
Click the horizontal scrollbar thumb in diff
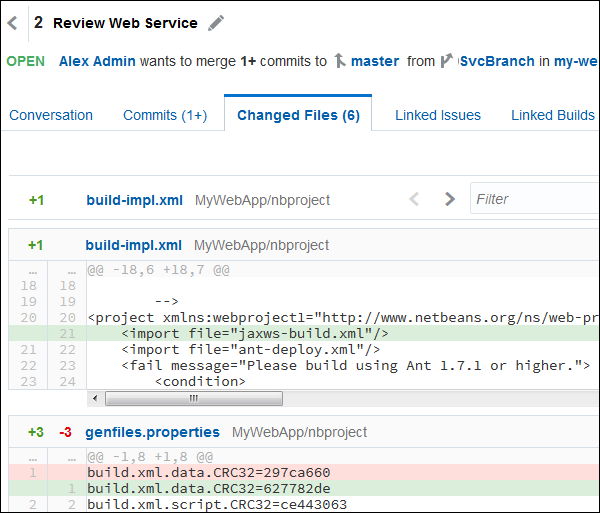(193, 398)
